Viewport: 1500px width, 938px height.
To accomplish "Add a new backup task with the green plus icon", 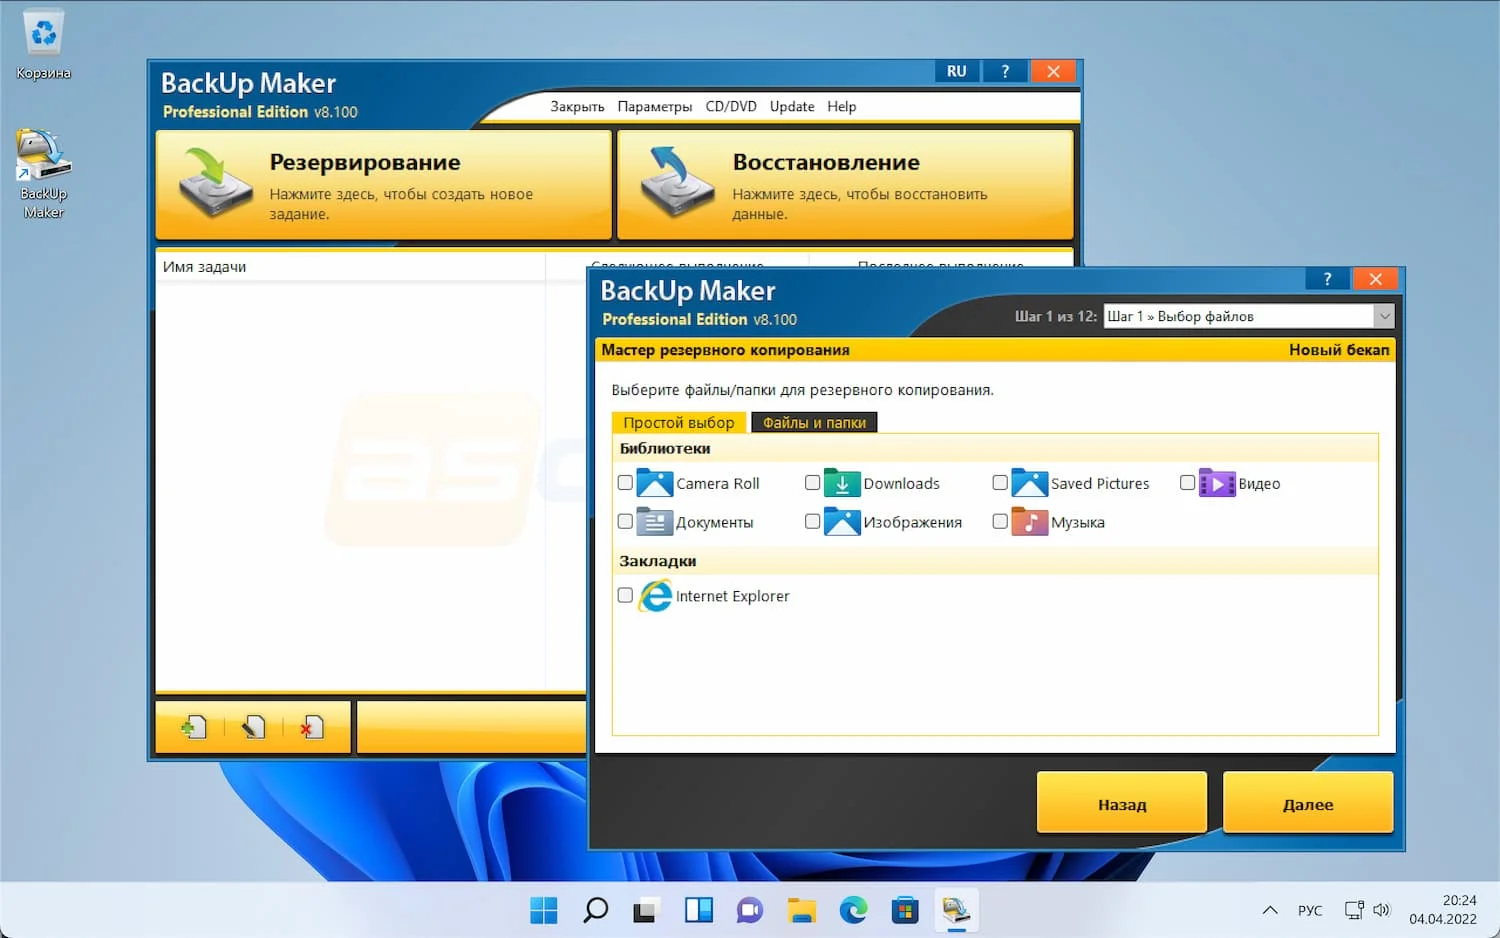I will 192,727.
